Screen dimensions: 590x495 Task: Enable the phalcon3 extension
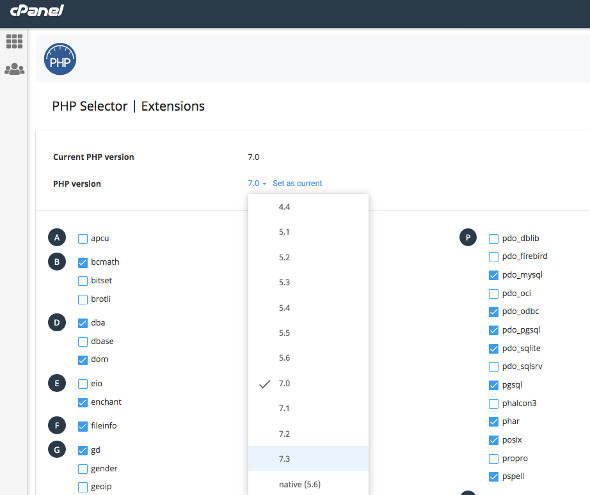click(494, 404)
